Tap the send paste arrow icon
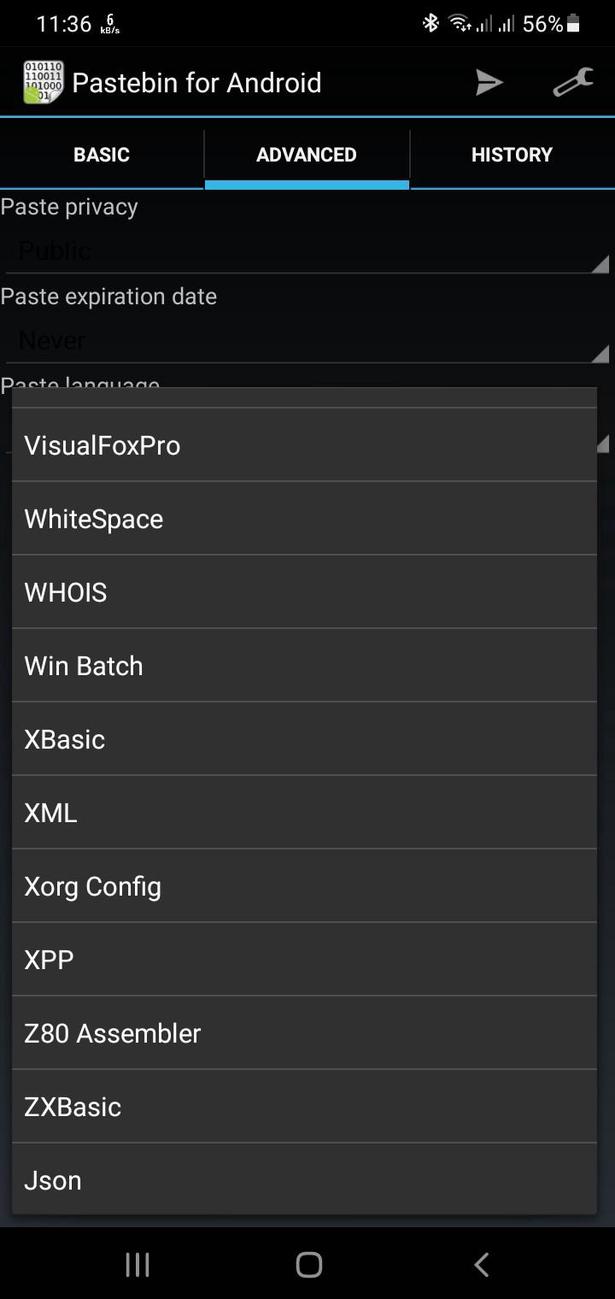This screenshot has height=1299, width=615. click(488, 83)
